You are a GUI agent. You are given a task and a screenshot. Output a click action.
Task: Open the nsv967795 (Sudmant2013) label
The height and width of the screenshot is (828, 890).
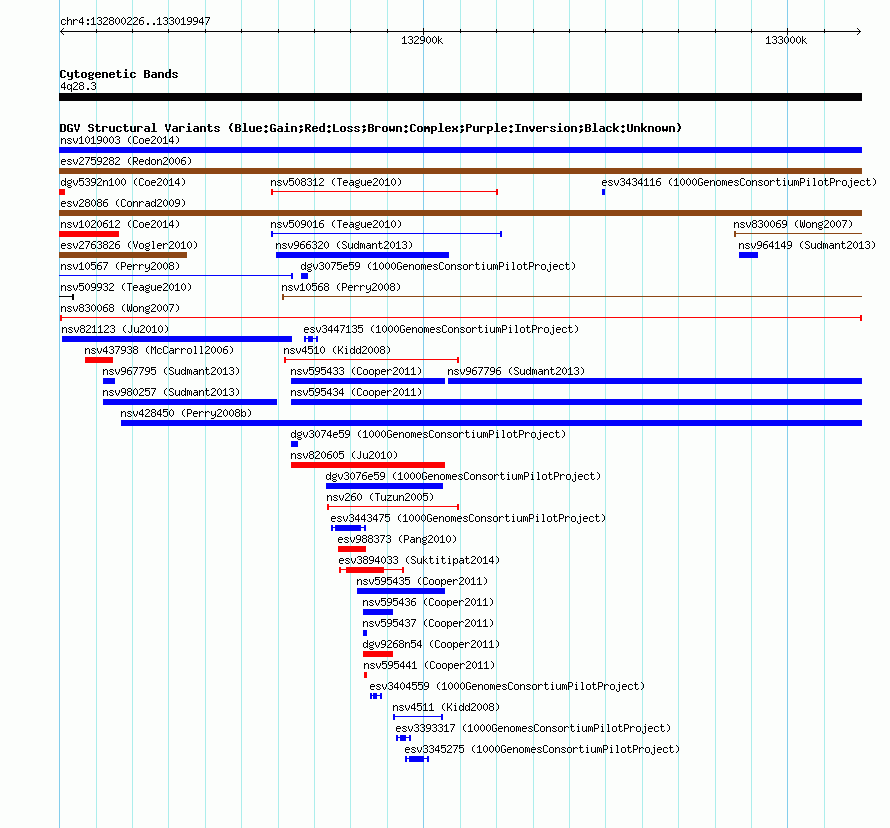point(171,371)
